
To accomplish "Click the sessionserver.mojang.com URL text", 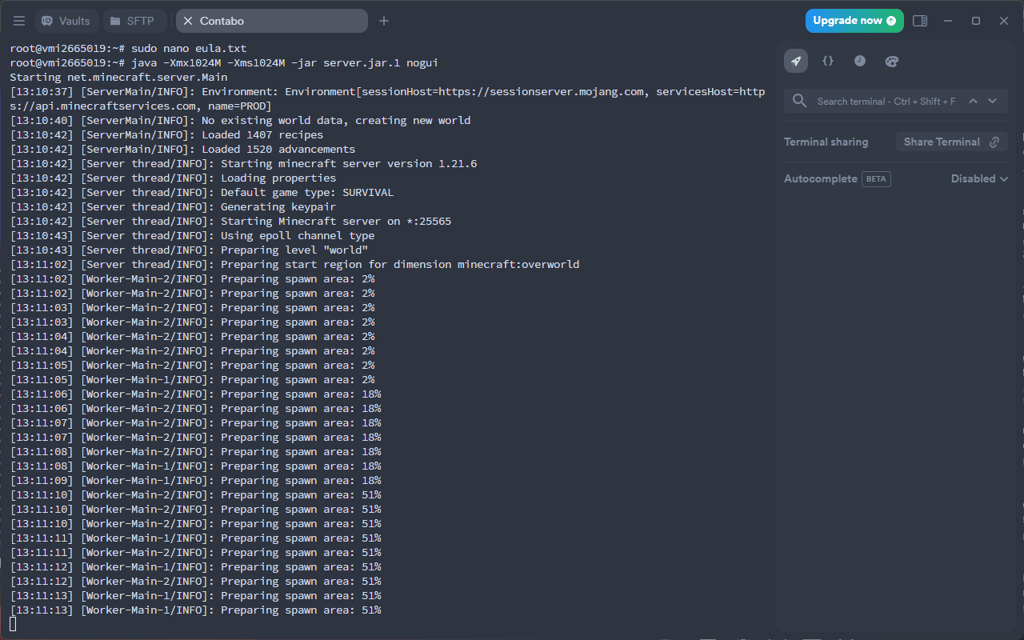I will pos(541,91).
